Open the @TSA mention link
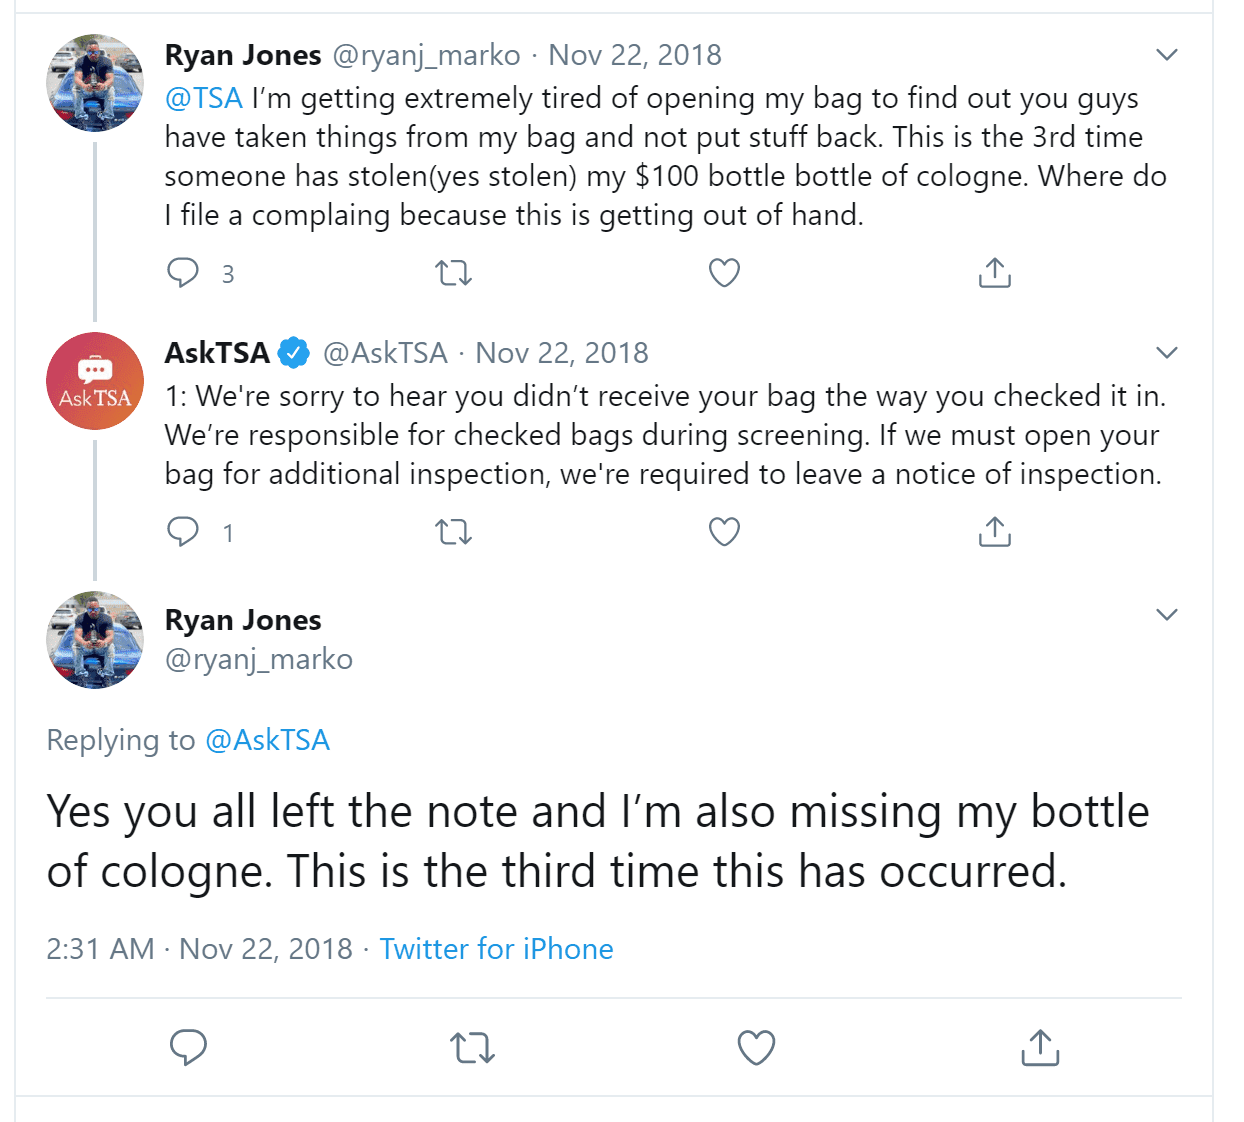 click(204, 98)
